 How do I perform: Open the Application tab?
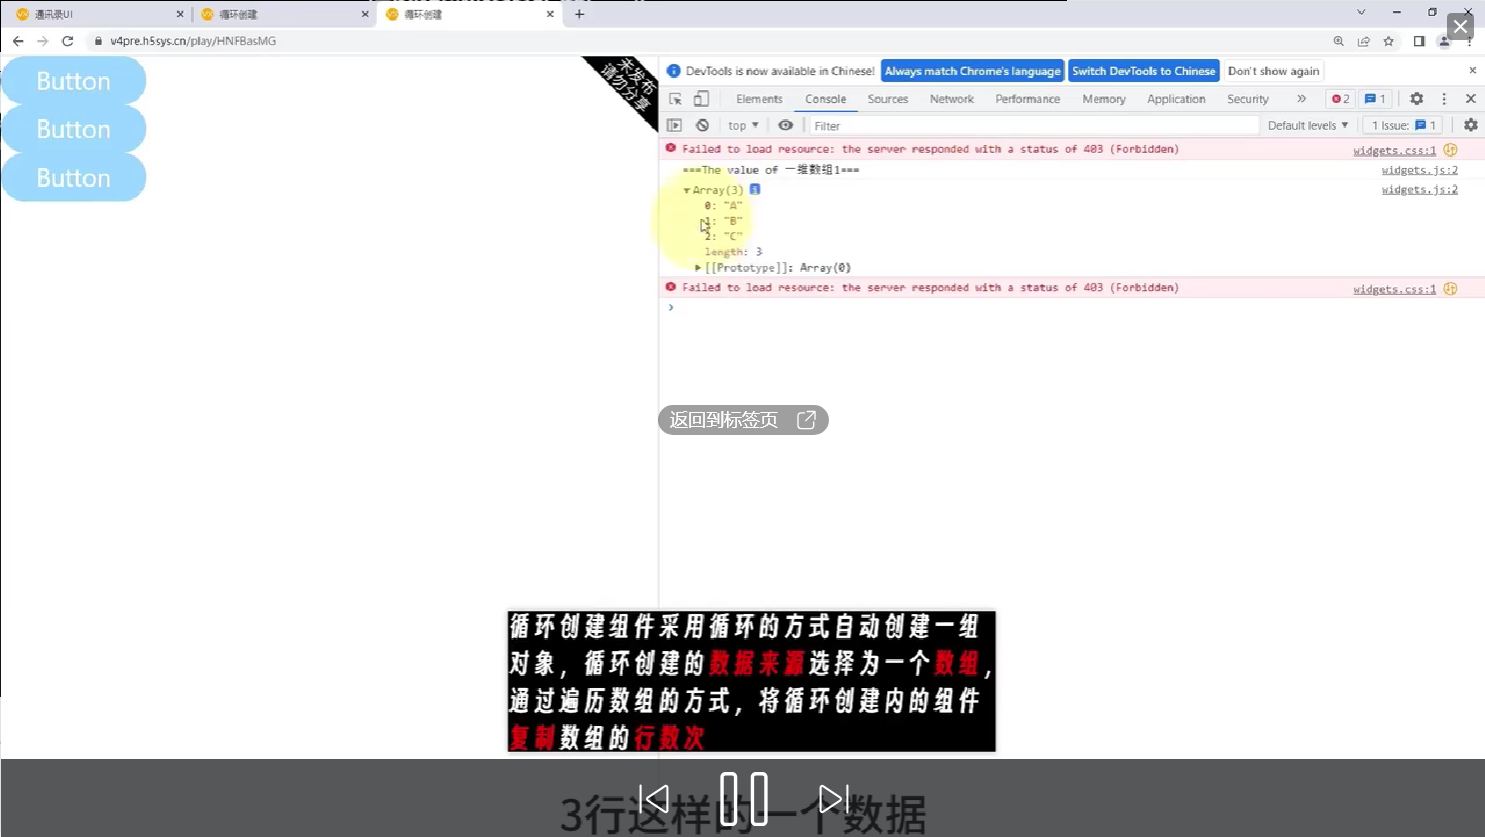tap(1176, 99)
